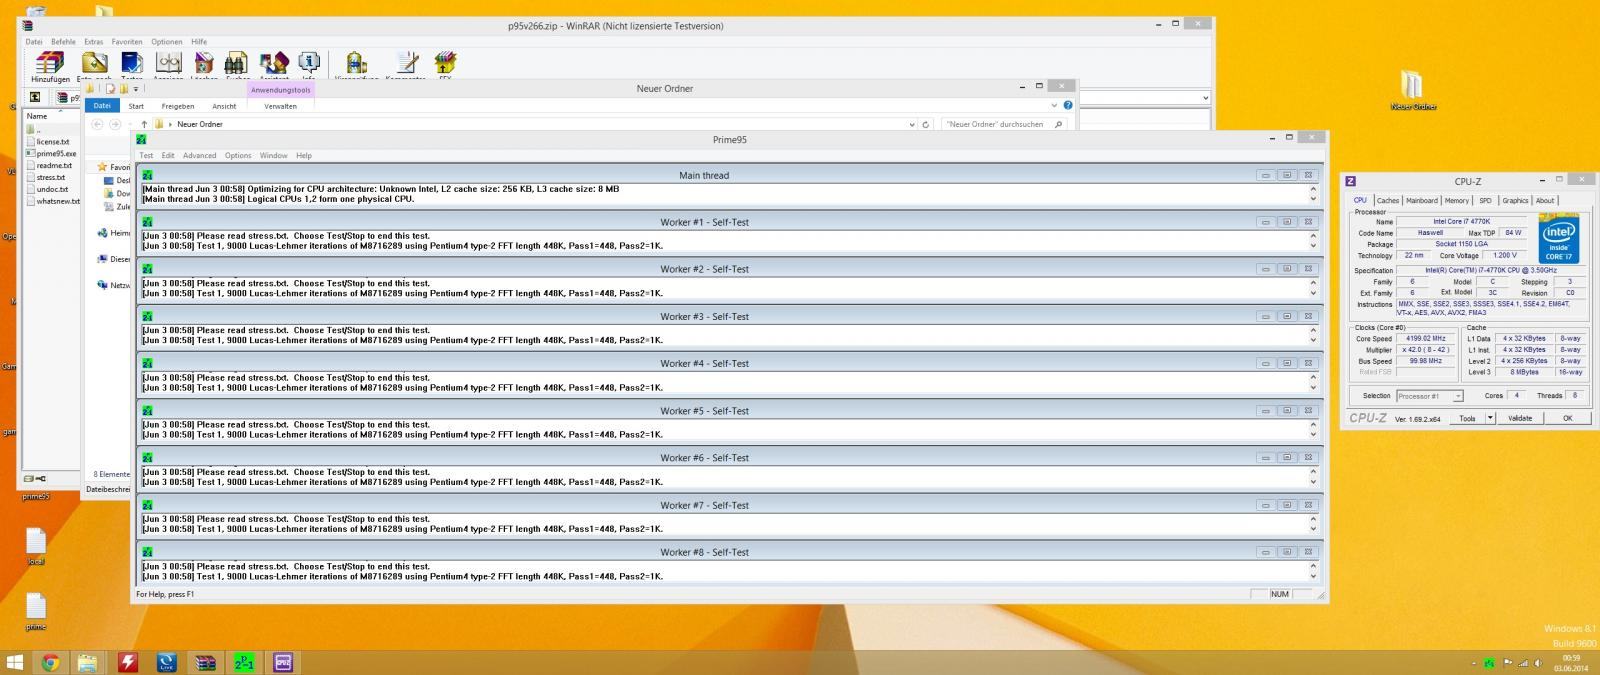Show hidden tray icons arrow
This screenshot has width=1600, height=675.
1473,663
